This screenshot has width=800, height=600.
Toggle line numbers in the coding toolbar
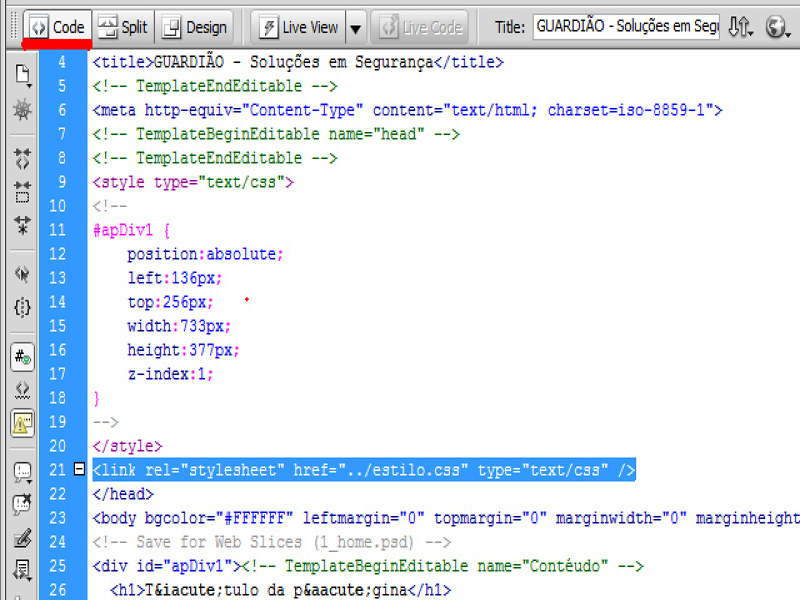pos(21,355)
